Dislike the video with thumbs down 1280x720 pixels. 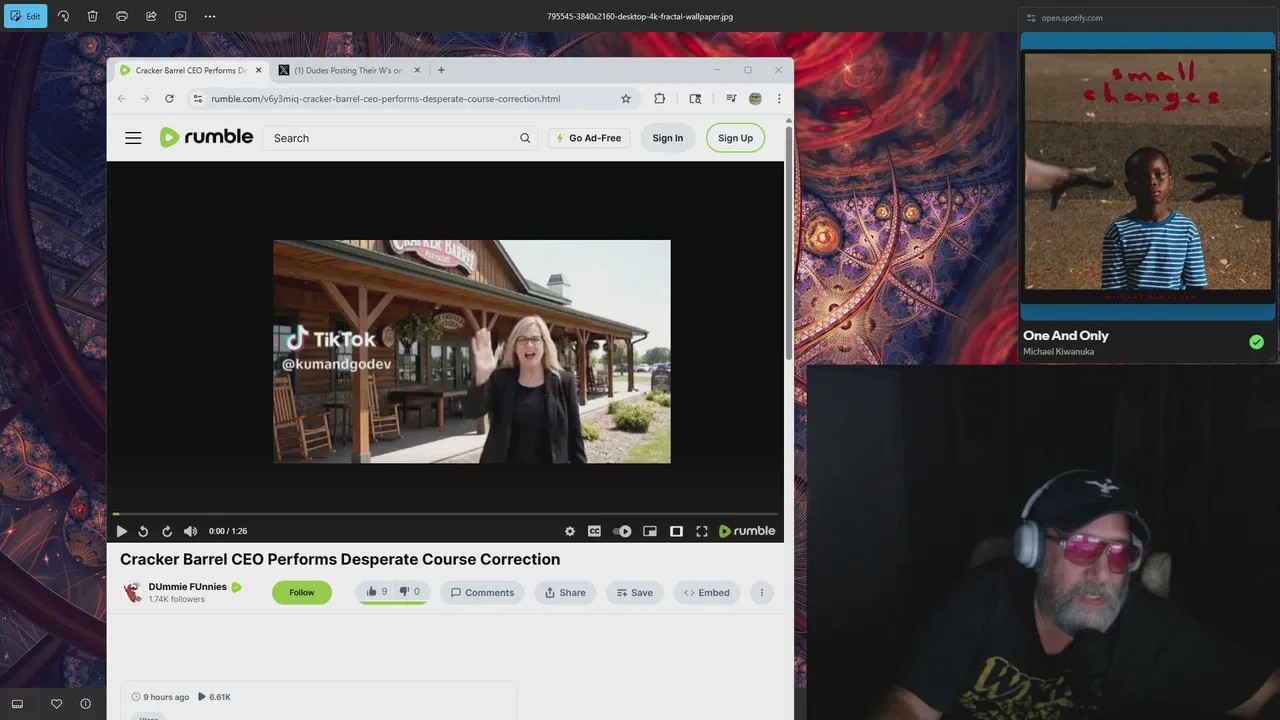[x=409, y=591]
